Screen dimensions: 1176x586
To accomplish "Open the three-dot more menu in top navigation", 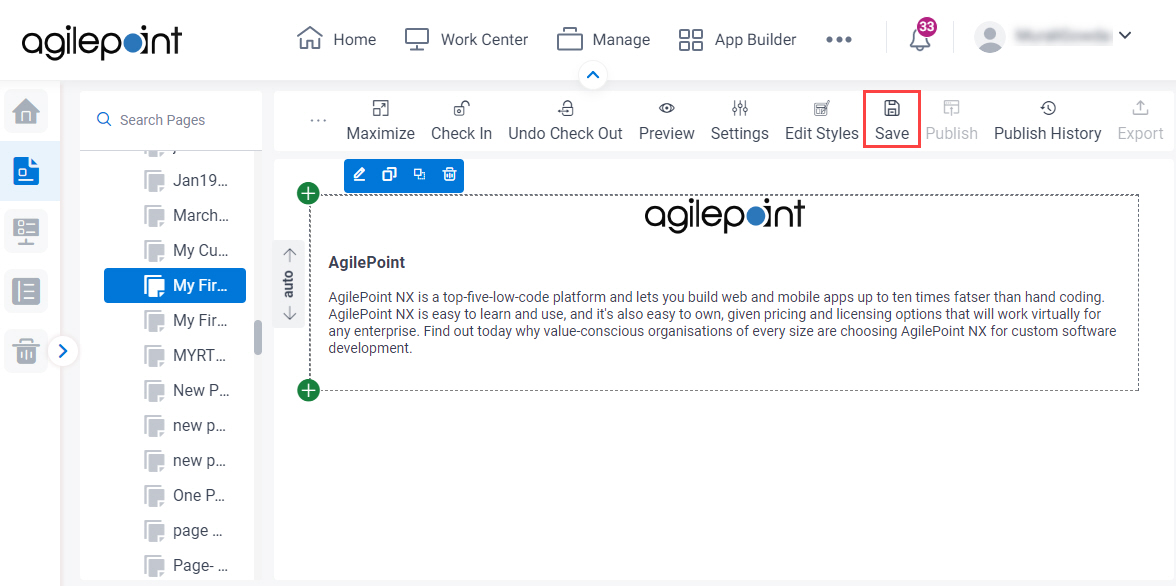I will coord(838,40).
